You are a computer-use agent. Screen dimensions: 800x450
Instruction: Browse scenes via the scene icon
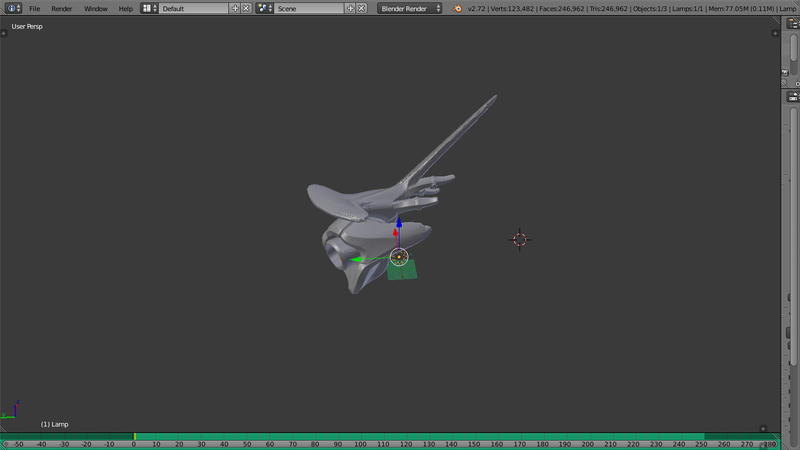pos(264,8)
